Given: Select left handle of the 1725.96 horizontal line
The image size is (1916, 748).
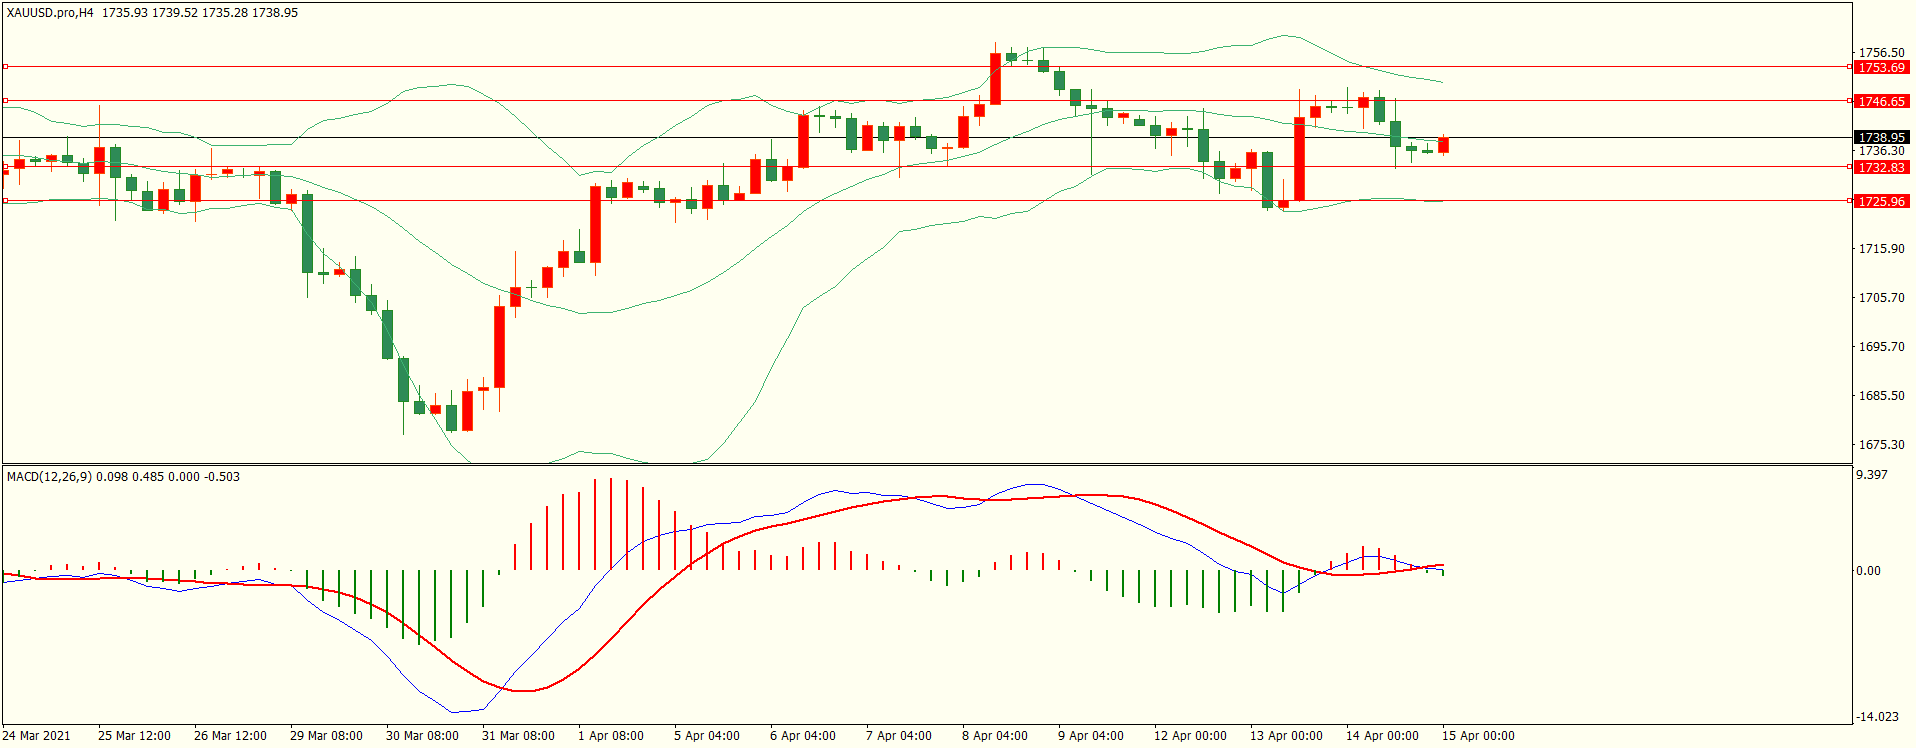Looking at the screenshot, I should pos(5,201).
